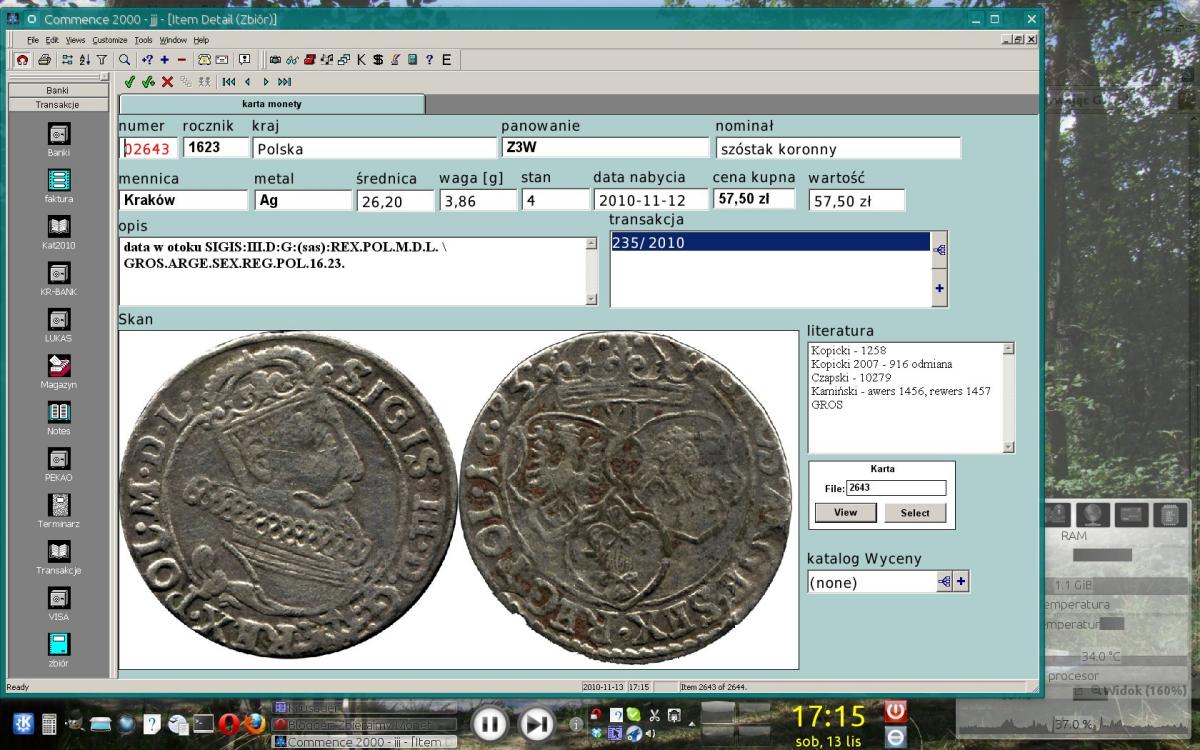This screenshot has width=1200, height=750.
Task: Open the LUKAS sidebar icon
Action: [x=58, y=319]
